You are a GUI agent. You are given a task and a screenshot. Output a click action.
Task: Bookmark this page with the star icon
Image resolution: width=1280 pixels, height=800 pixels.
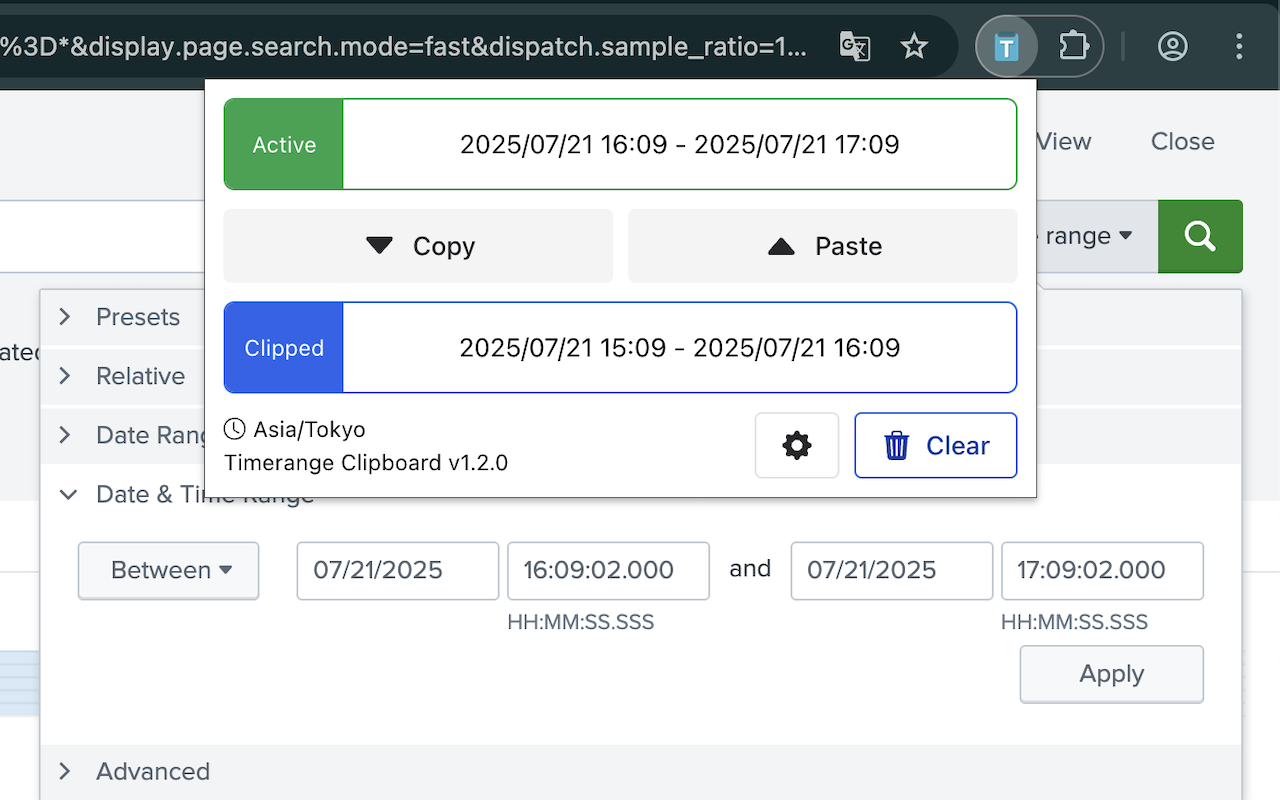click(914, 46)
